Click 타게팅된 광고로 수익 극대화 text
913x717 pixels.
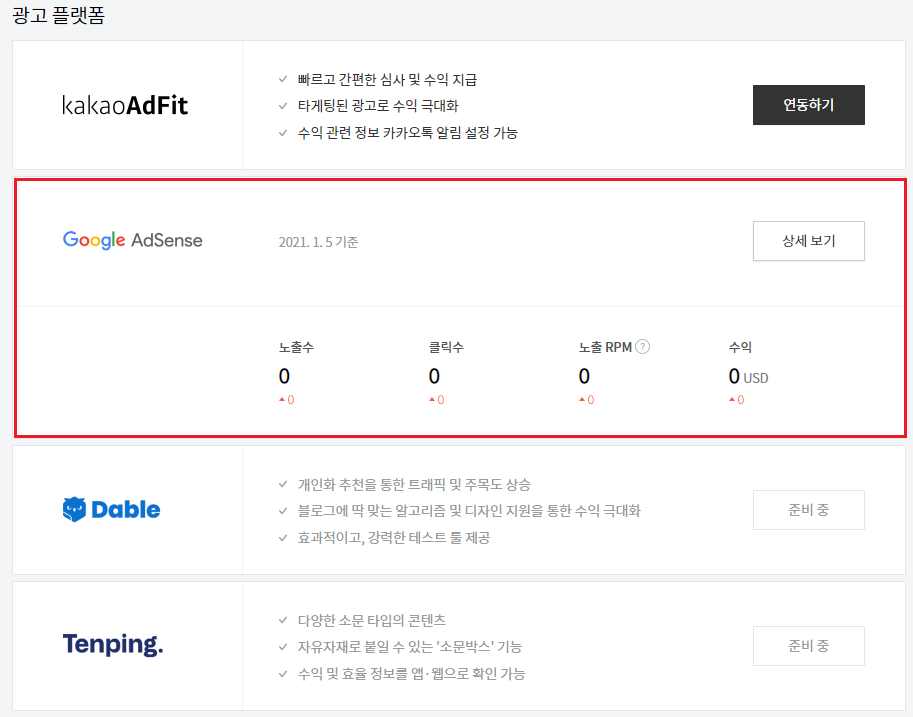click(x=378, y=105)
